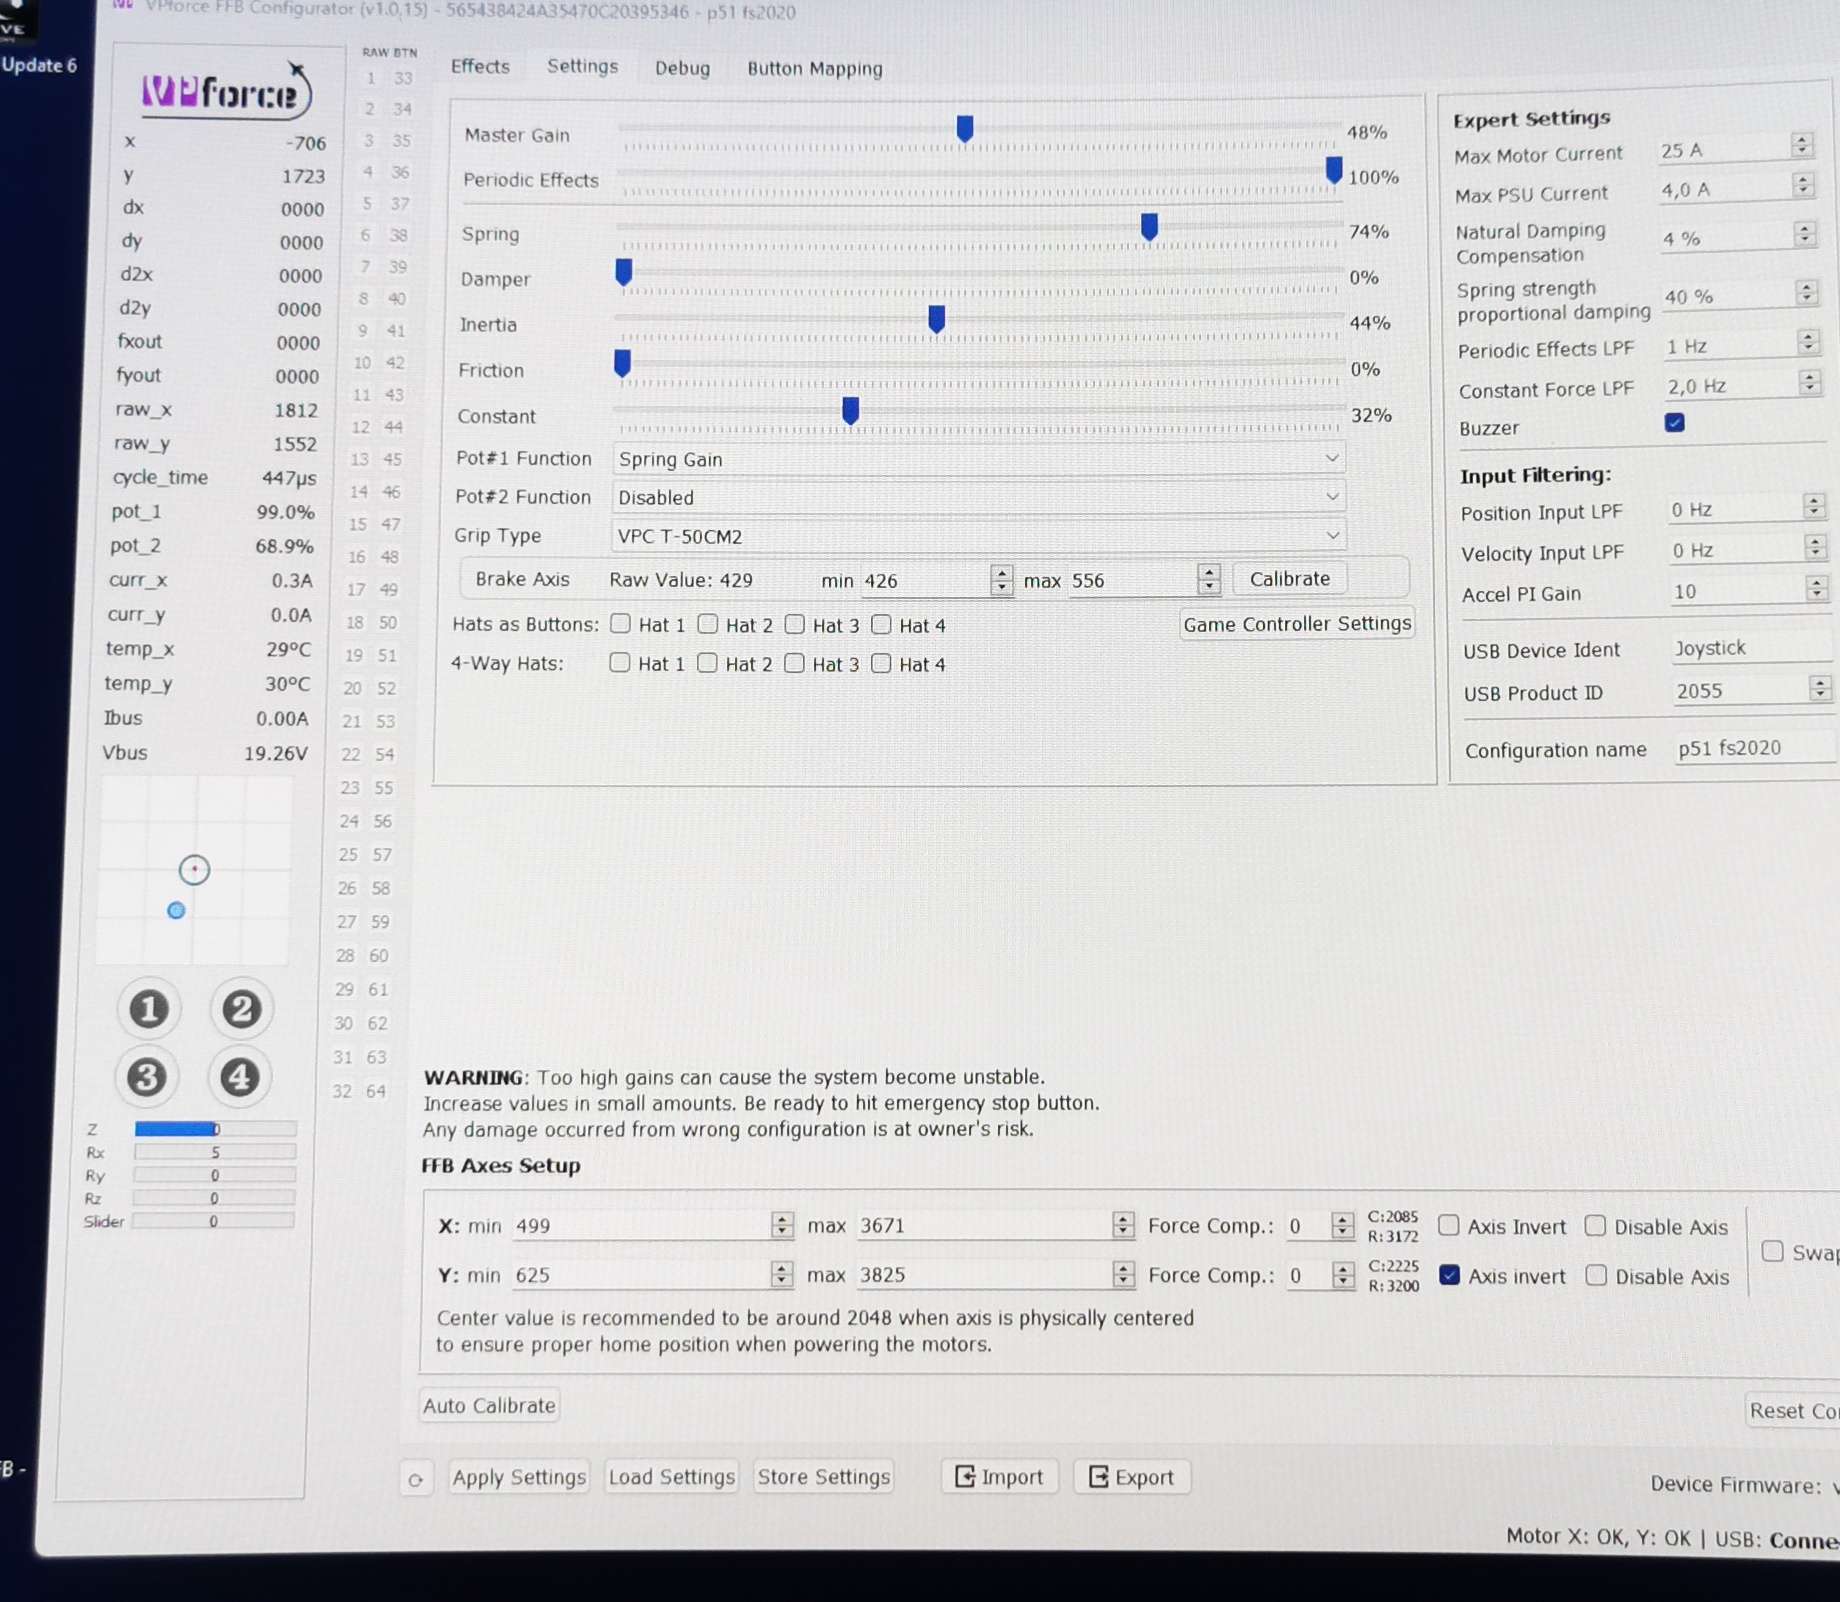The image size is (1840, 1602).
Task: Click the Configuration name field
Action: pyautogui.click(x=1755, y=748)
